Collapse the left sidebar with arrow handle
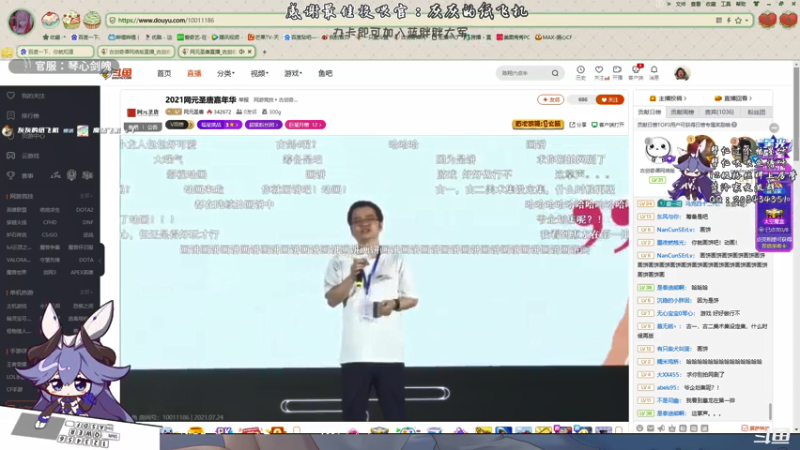 point(101,260)
